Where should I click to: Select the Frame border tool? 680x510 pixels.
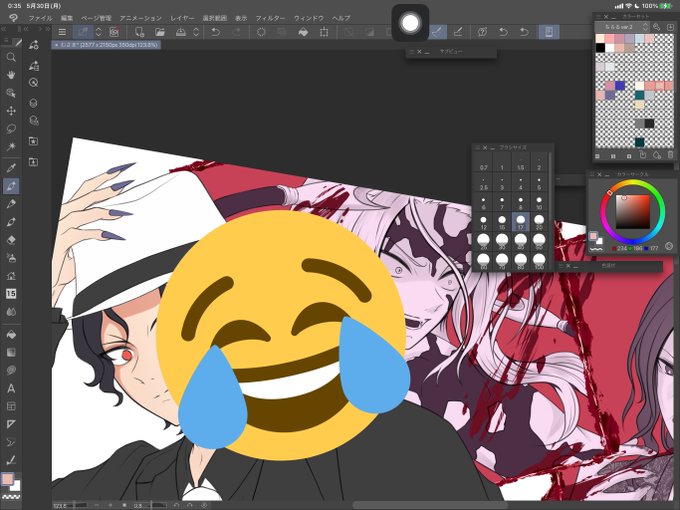tap(11, 406)
